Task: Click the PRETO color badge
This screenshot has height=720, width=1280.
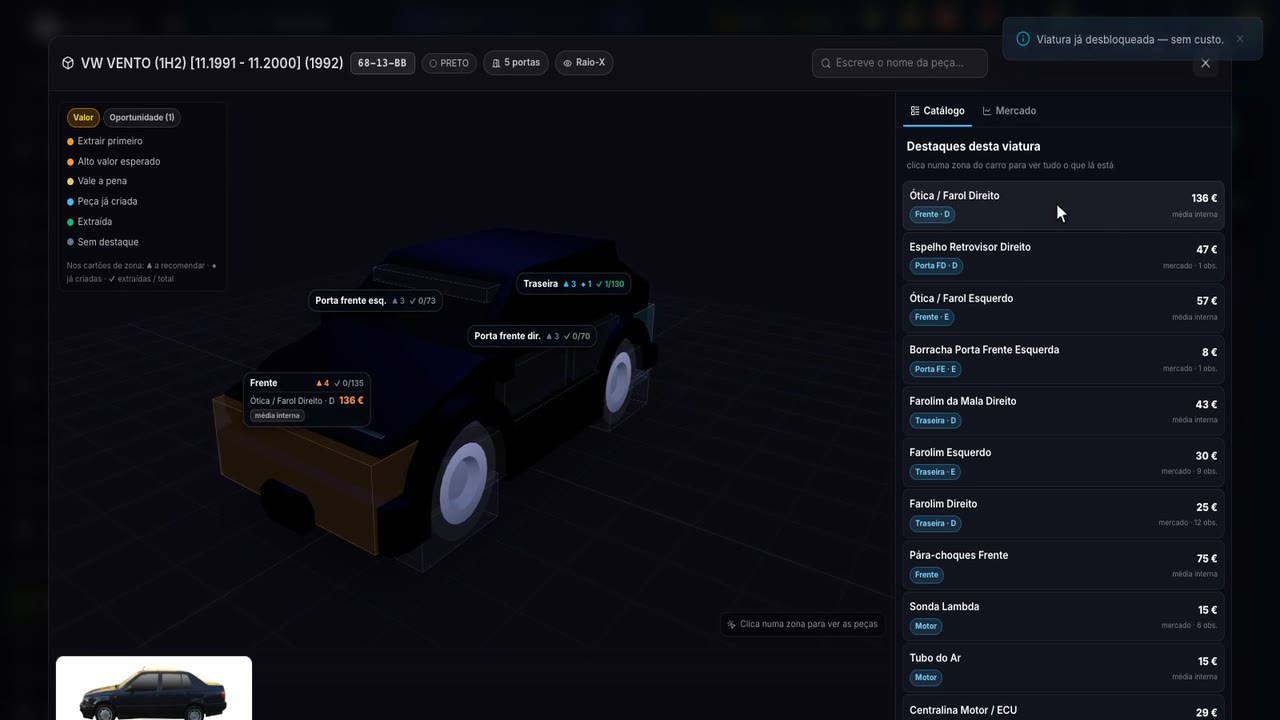Action: pos(449,63)
